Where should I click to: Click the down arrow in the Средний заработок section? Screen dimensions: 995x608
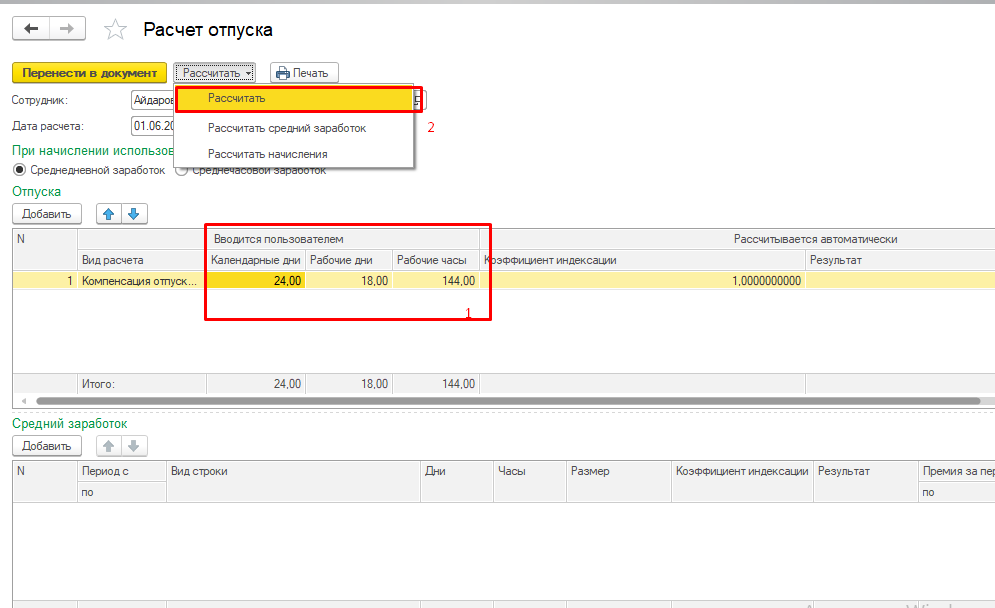(134, 446)
